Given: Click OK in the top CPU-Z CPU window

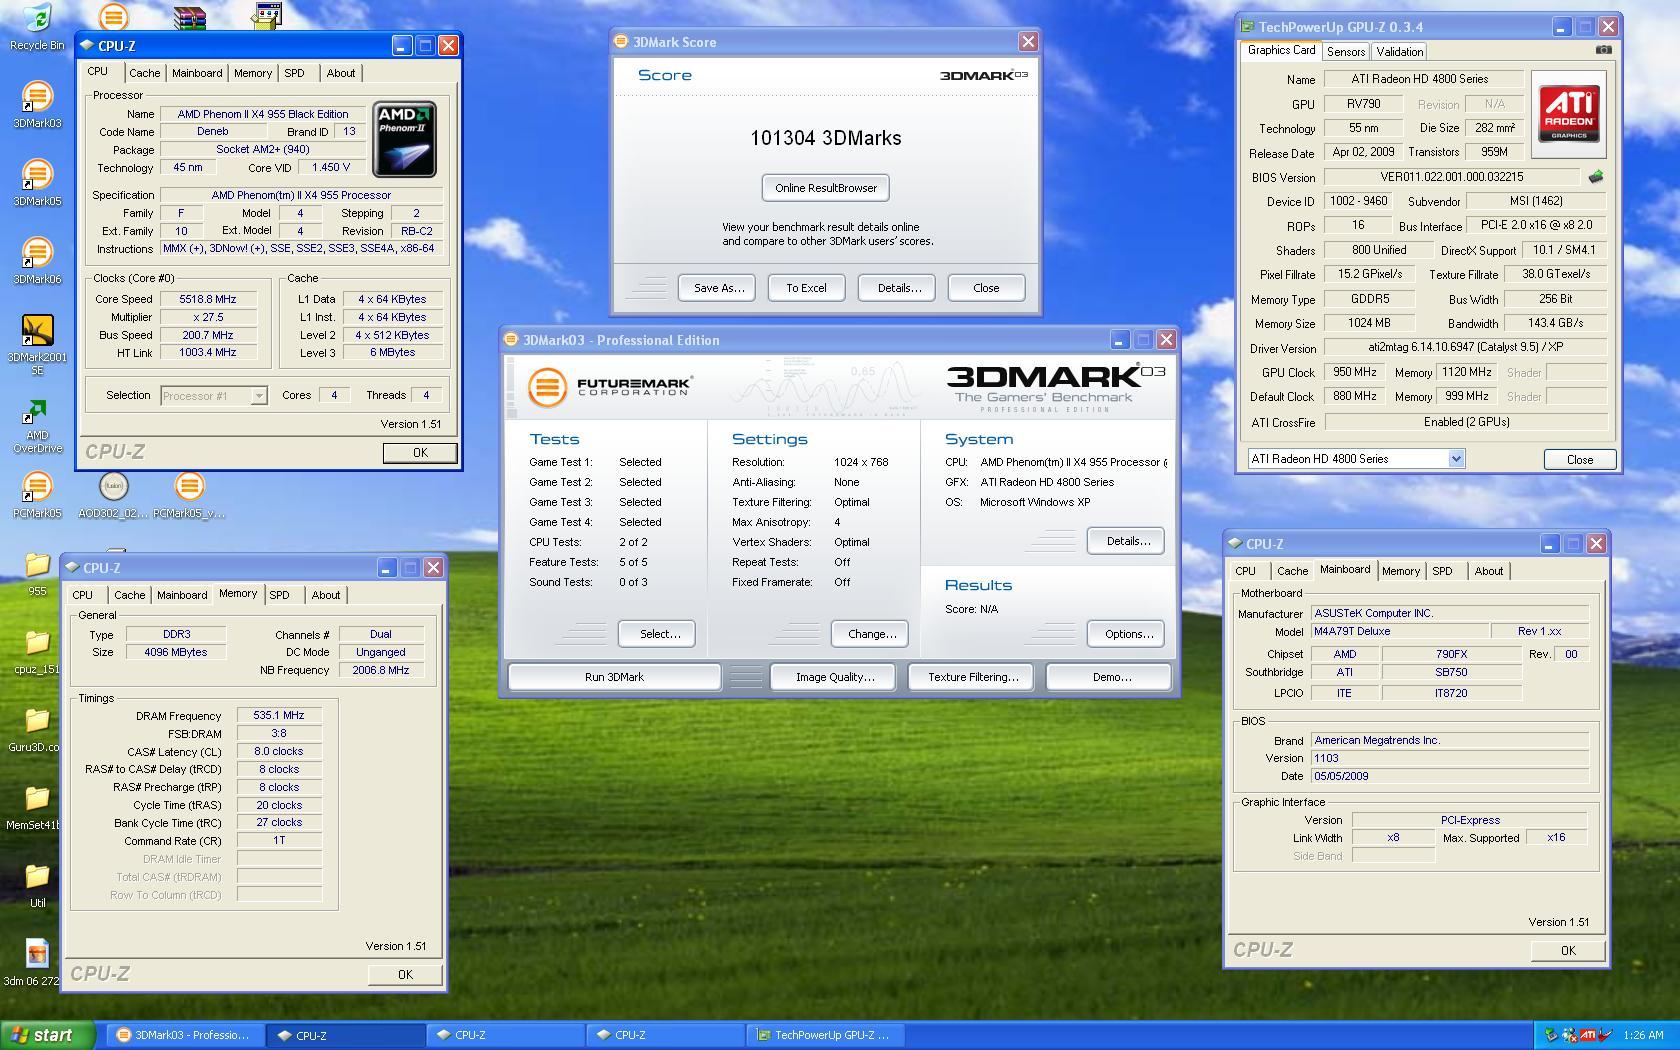Looking at the screenshot, I should (x=420, y=453).
